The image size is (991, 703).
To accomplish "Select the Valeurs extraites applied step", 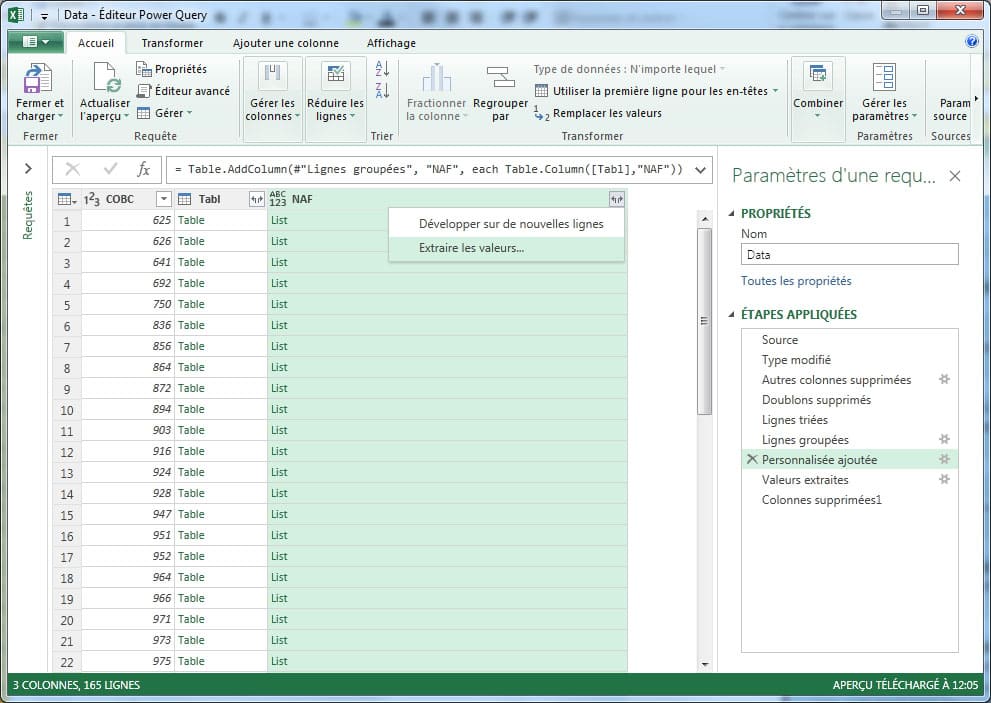I will coord(805,480).
